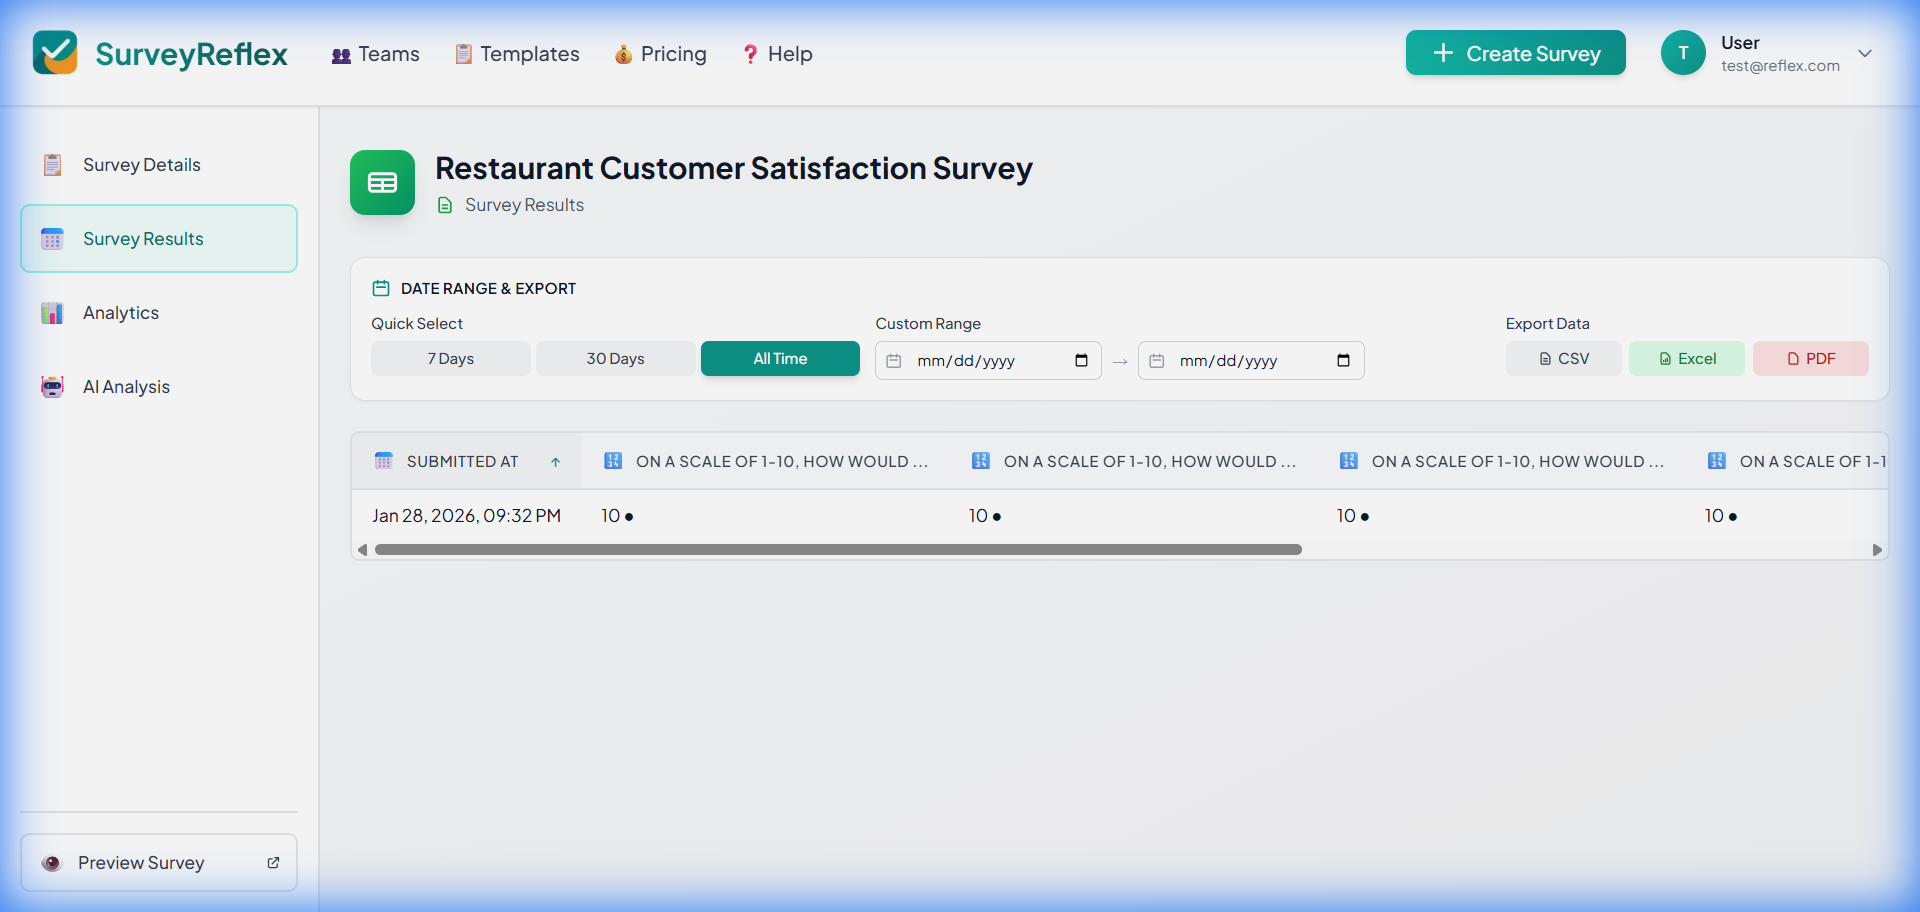Click the AI Analysis robot icon
The width and height of the screenshot is (1920, 912).
pos(51,386)
